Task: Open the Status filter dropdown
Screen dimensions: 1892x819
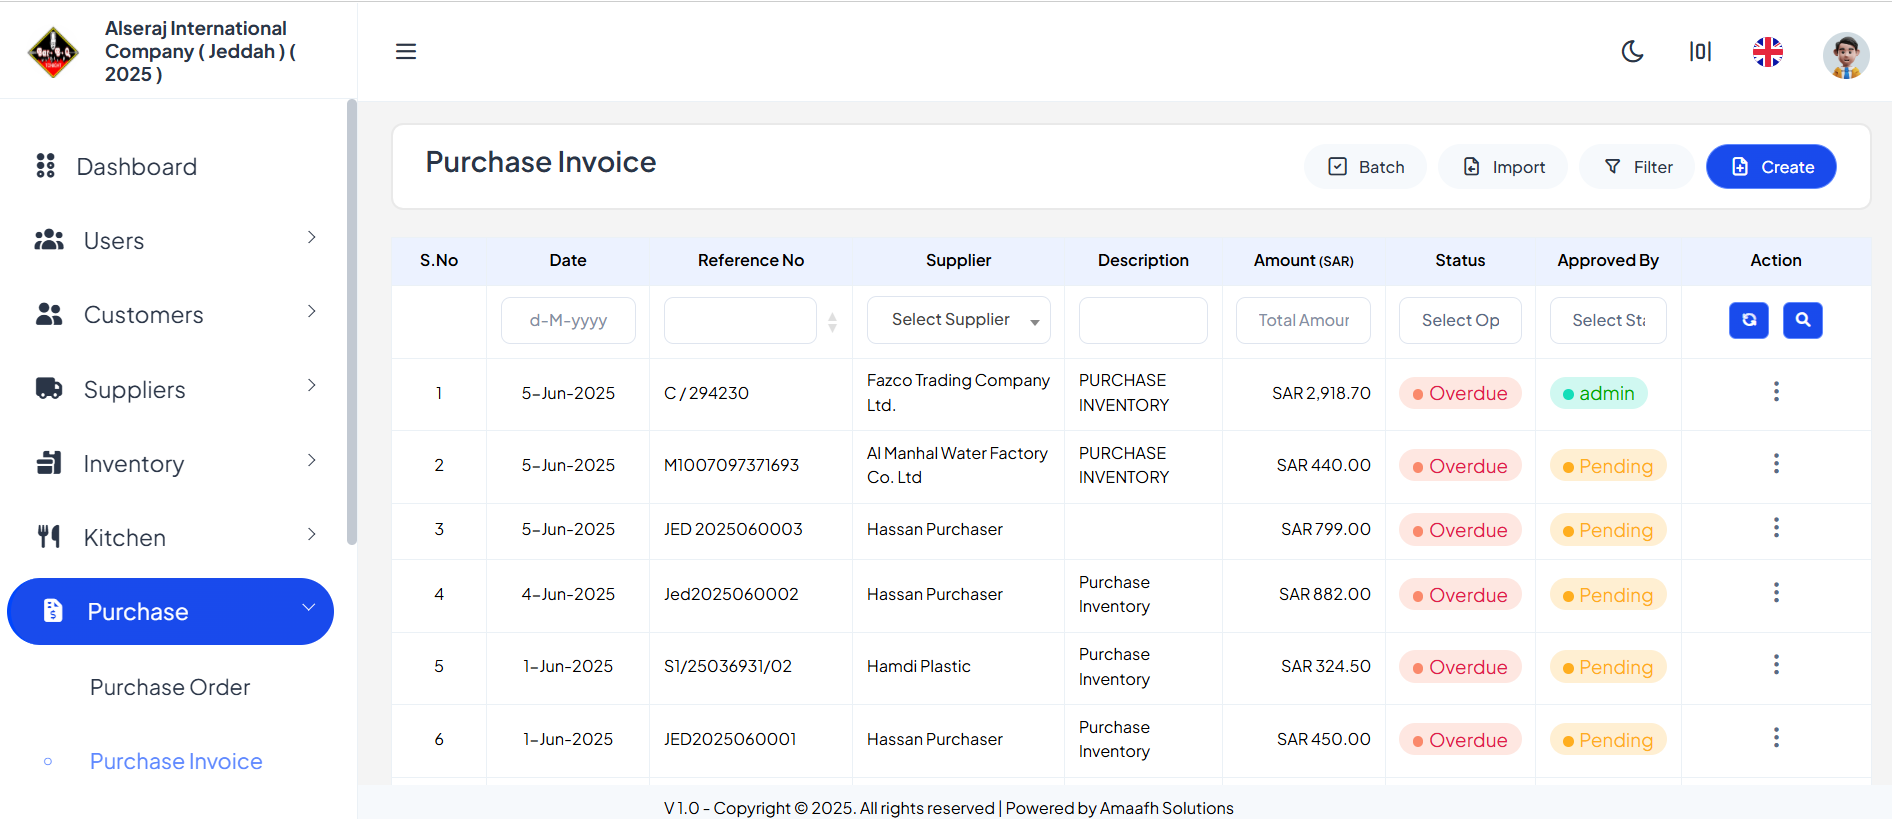Action: [1460, 320]
